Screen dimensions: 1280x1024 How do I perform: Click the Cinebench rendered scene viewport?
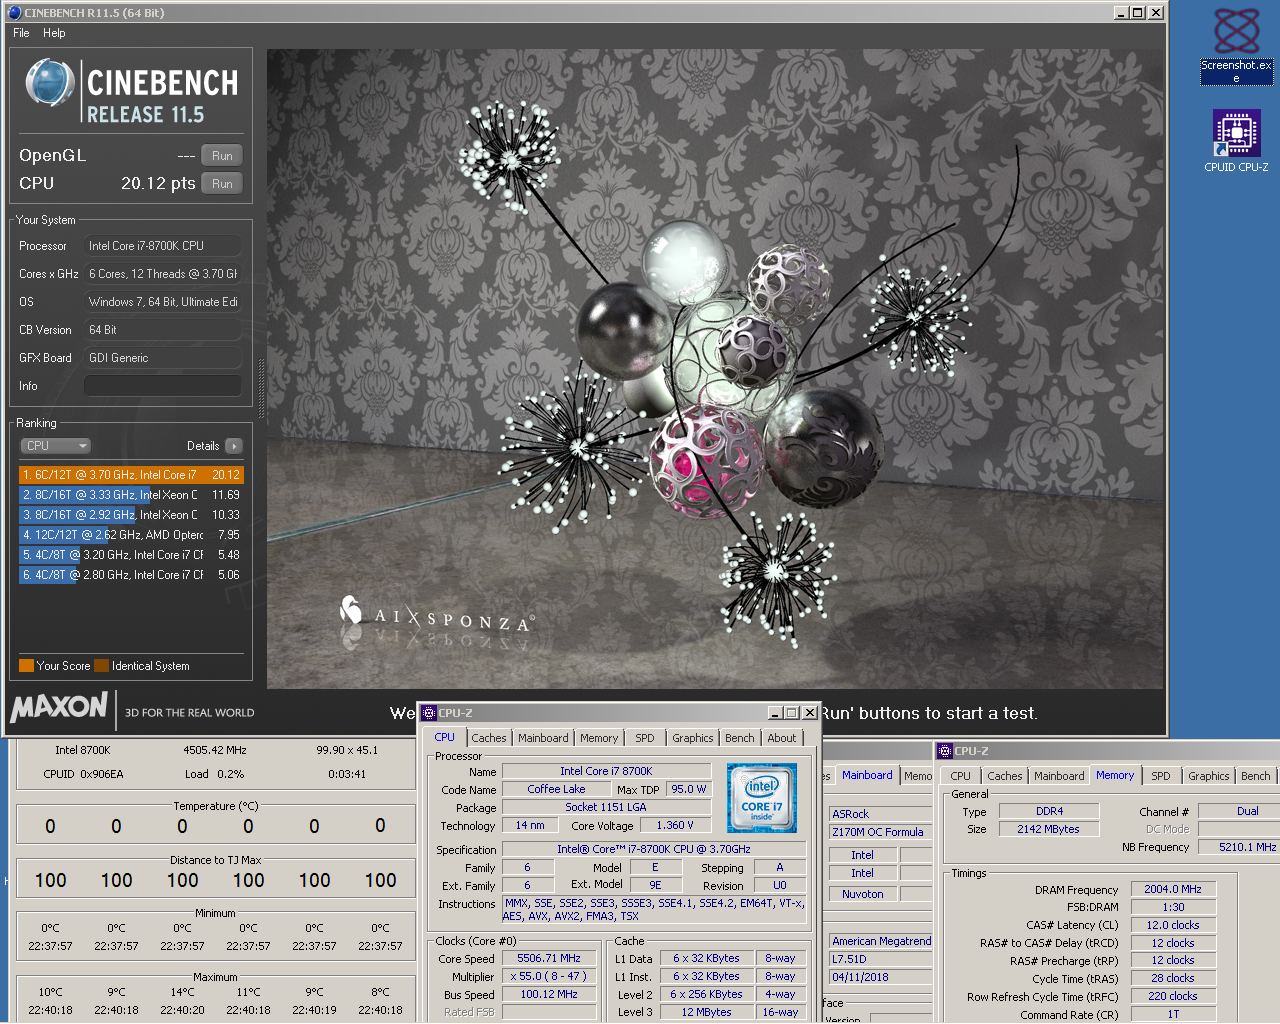(715, 369)
